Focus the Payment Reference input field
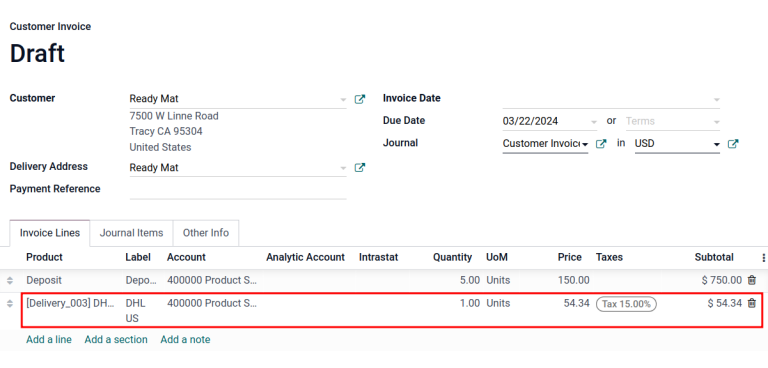 point(238,190)
